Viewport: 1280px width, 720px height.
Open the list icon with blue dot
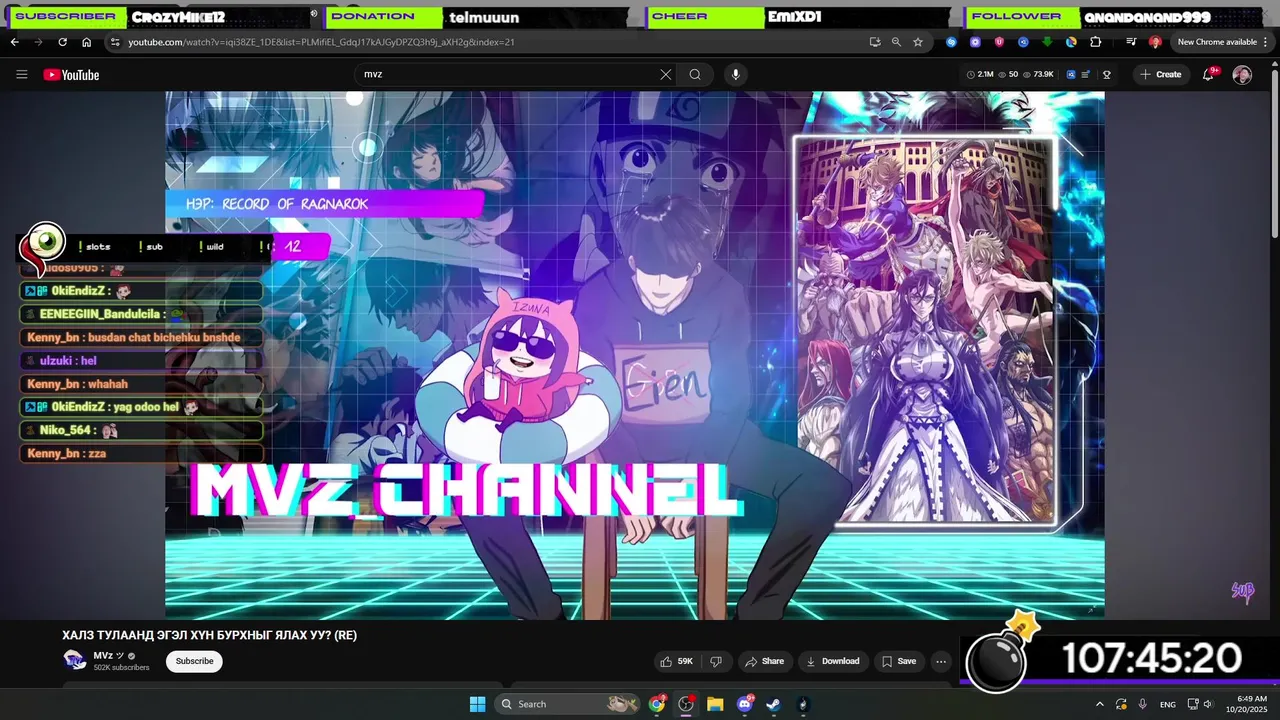(1087, 74)
